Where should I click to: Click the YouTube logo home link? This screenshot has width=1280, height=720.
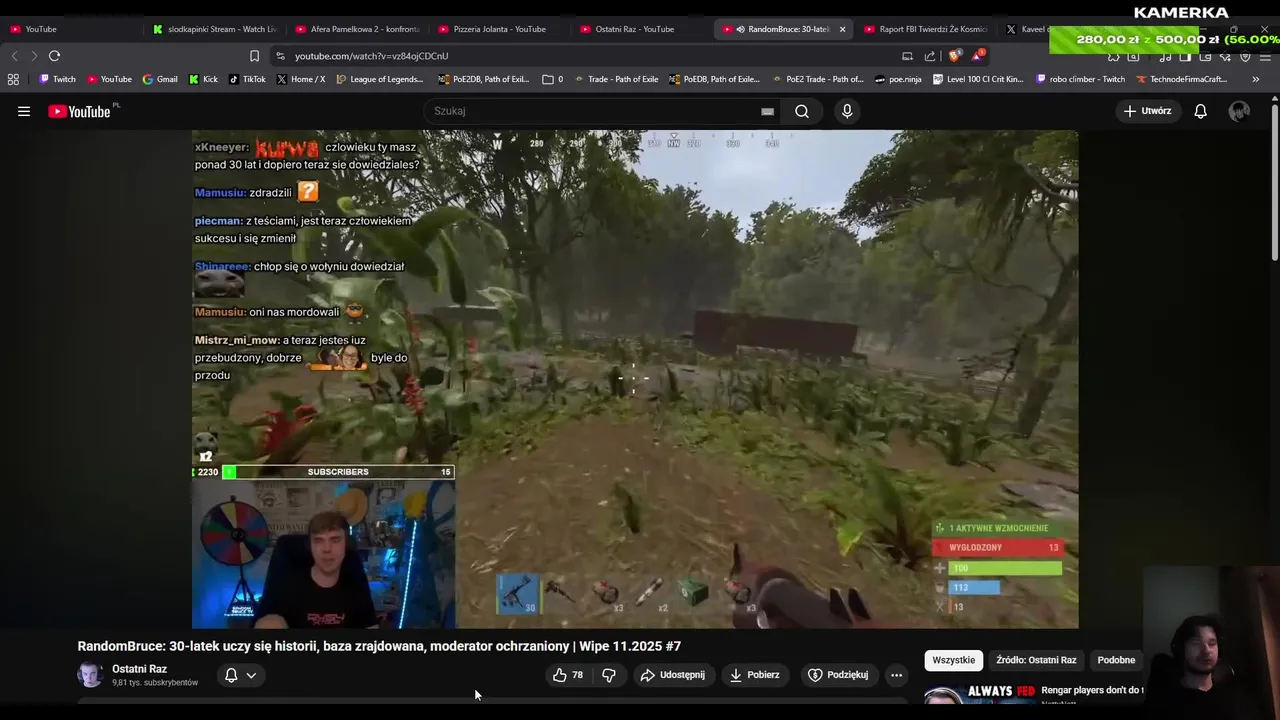point(80,111)
